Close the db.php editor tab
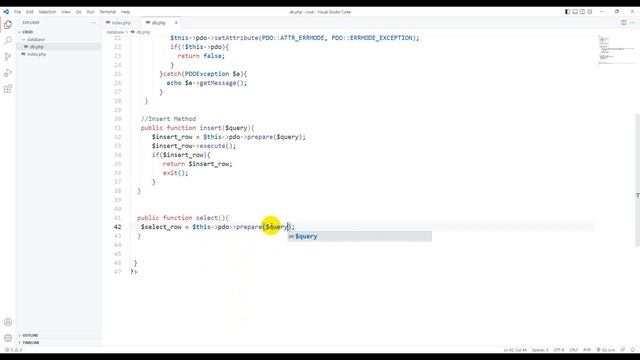640x360 pixels. 176,23
